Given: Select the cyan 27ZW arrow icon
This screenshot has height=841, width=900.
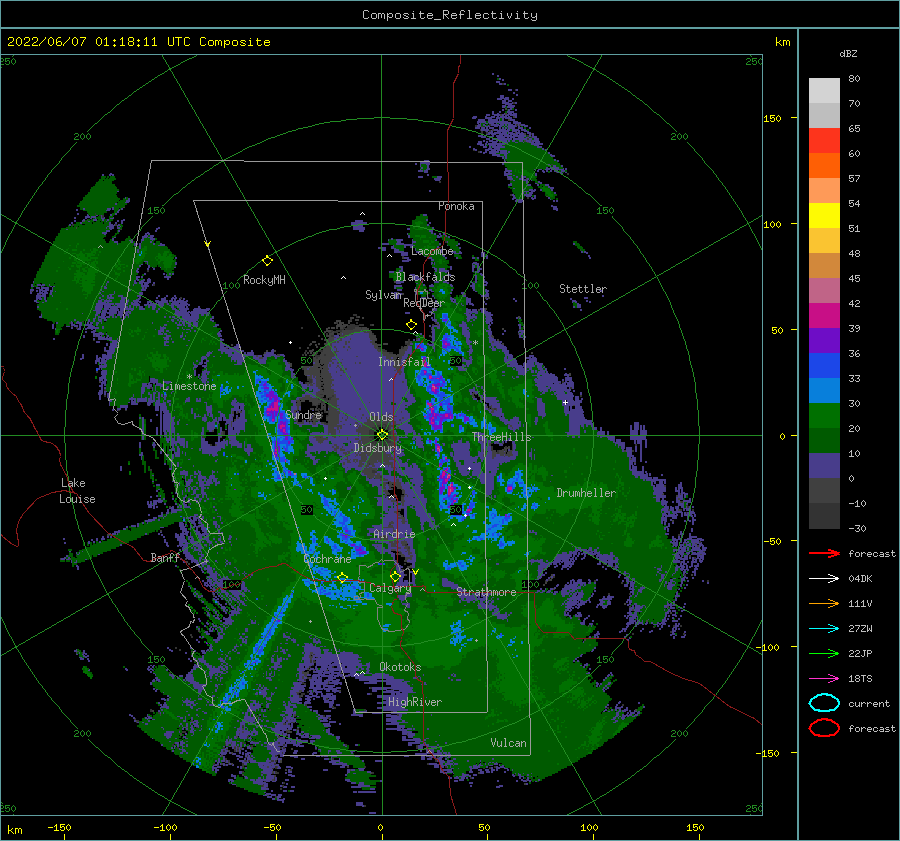Looking at the screenshot, I should coord(824,628).
